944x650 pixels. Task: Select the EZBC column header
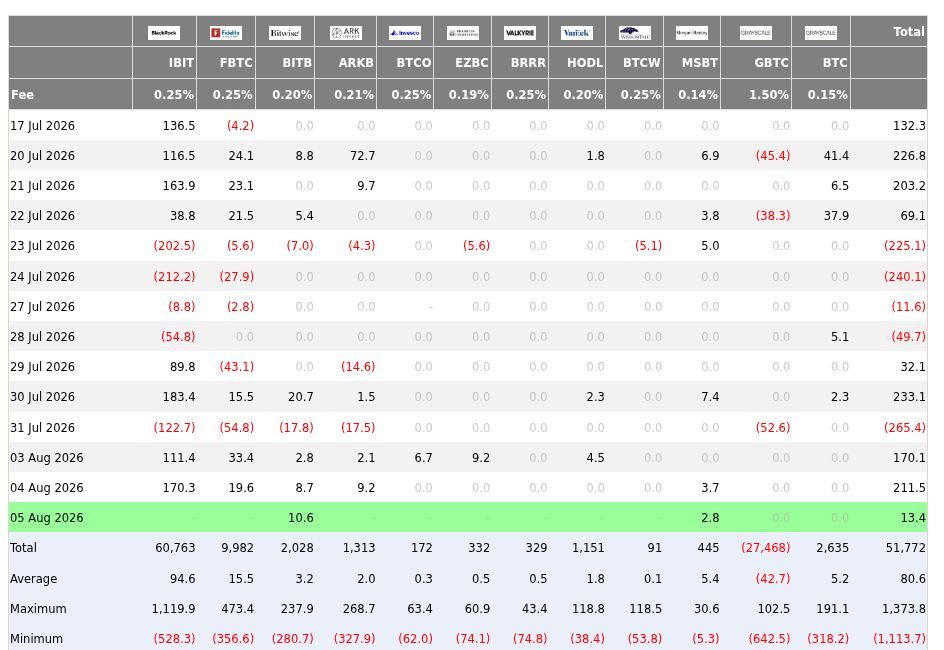(471, 63)
